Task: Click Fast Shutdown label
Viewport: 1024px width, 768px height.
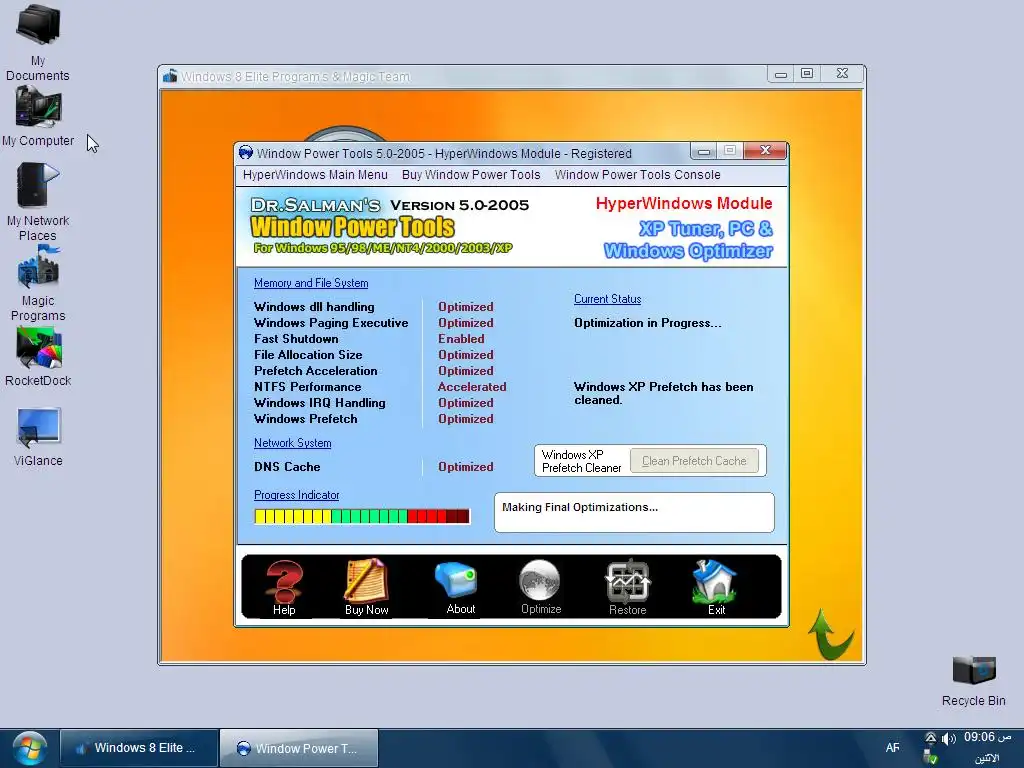Action: (296, 339)
